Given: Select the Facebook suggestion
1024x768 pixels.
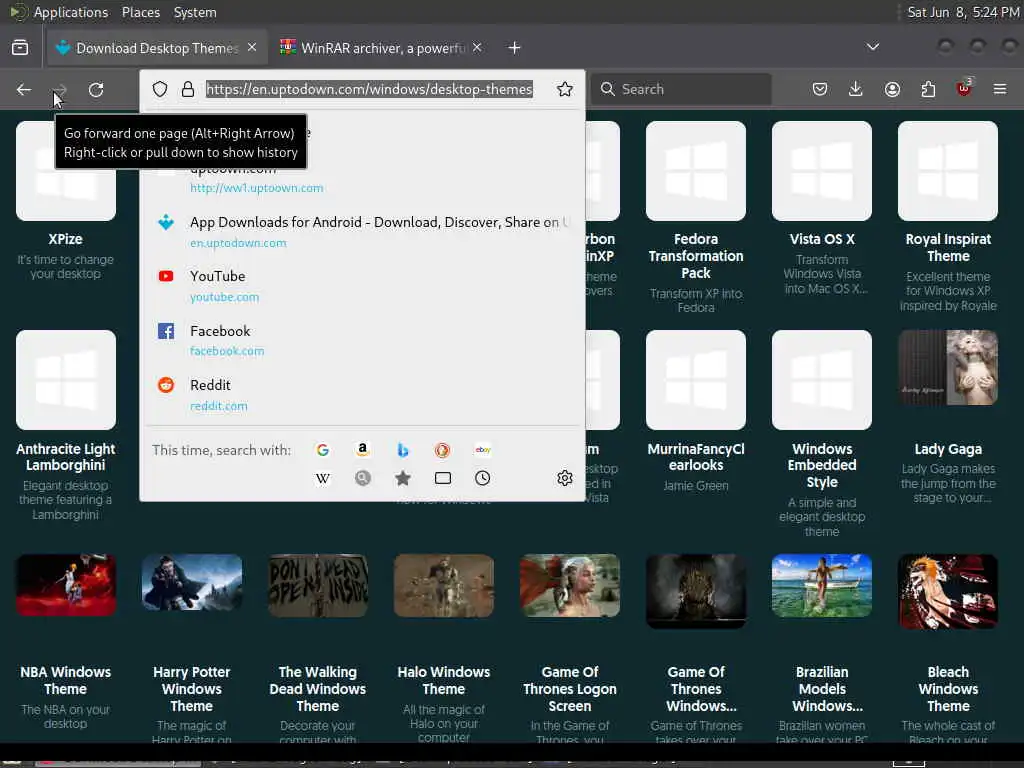Looking at the screenshot, I should point(362,340).
